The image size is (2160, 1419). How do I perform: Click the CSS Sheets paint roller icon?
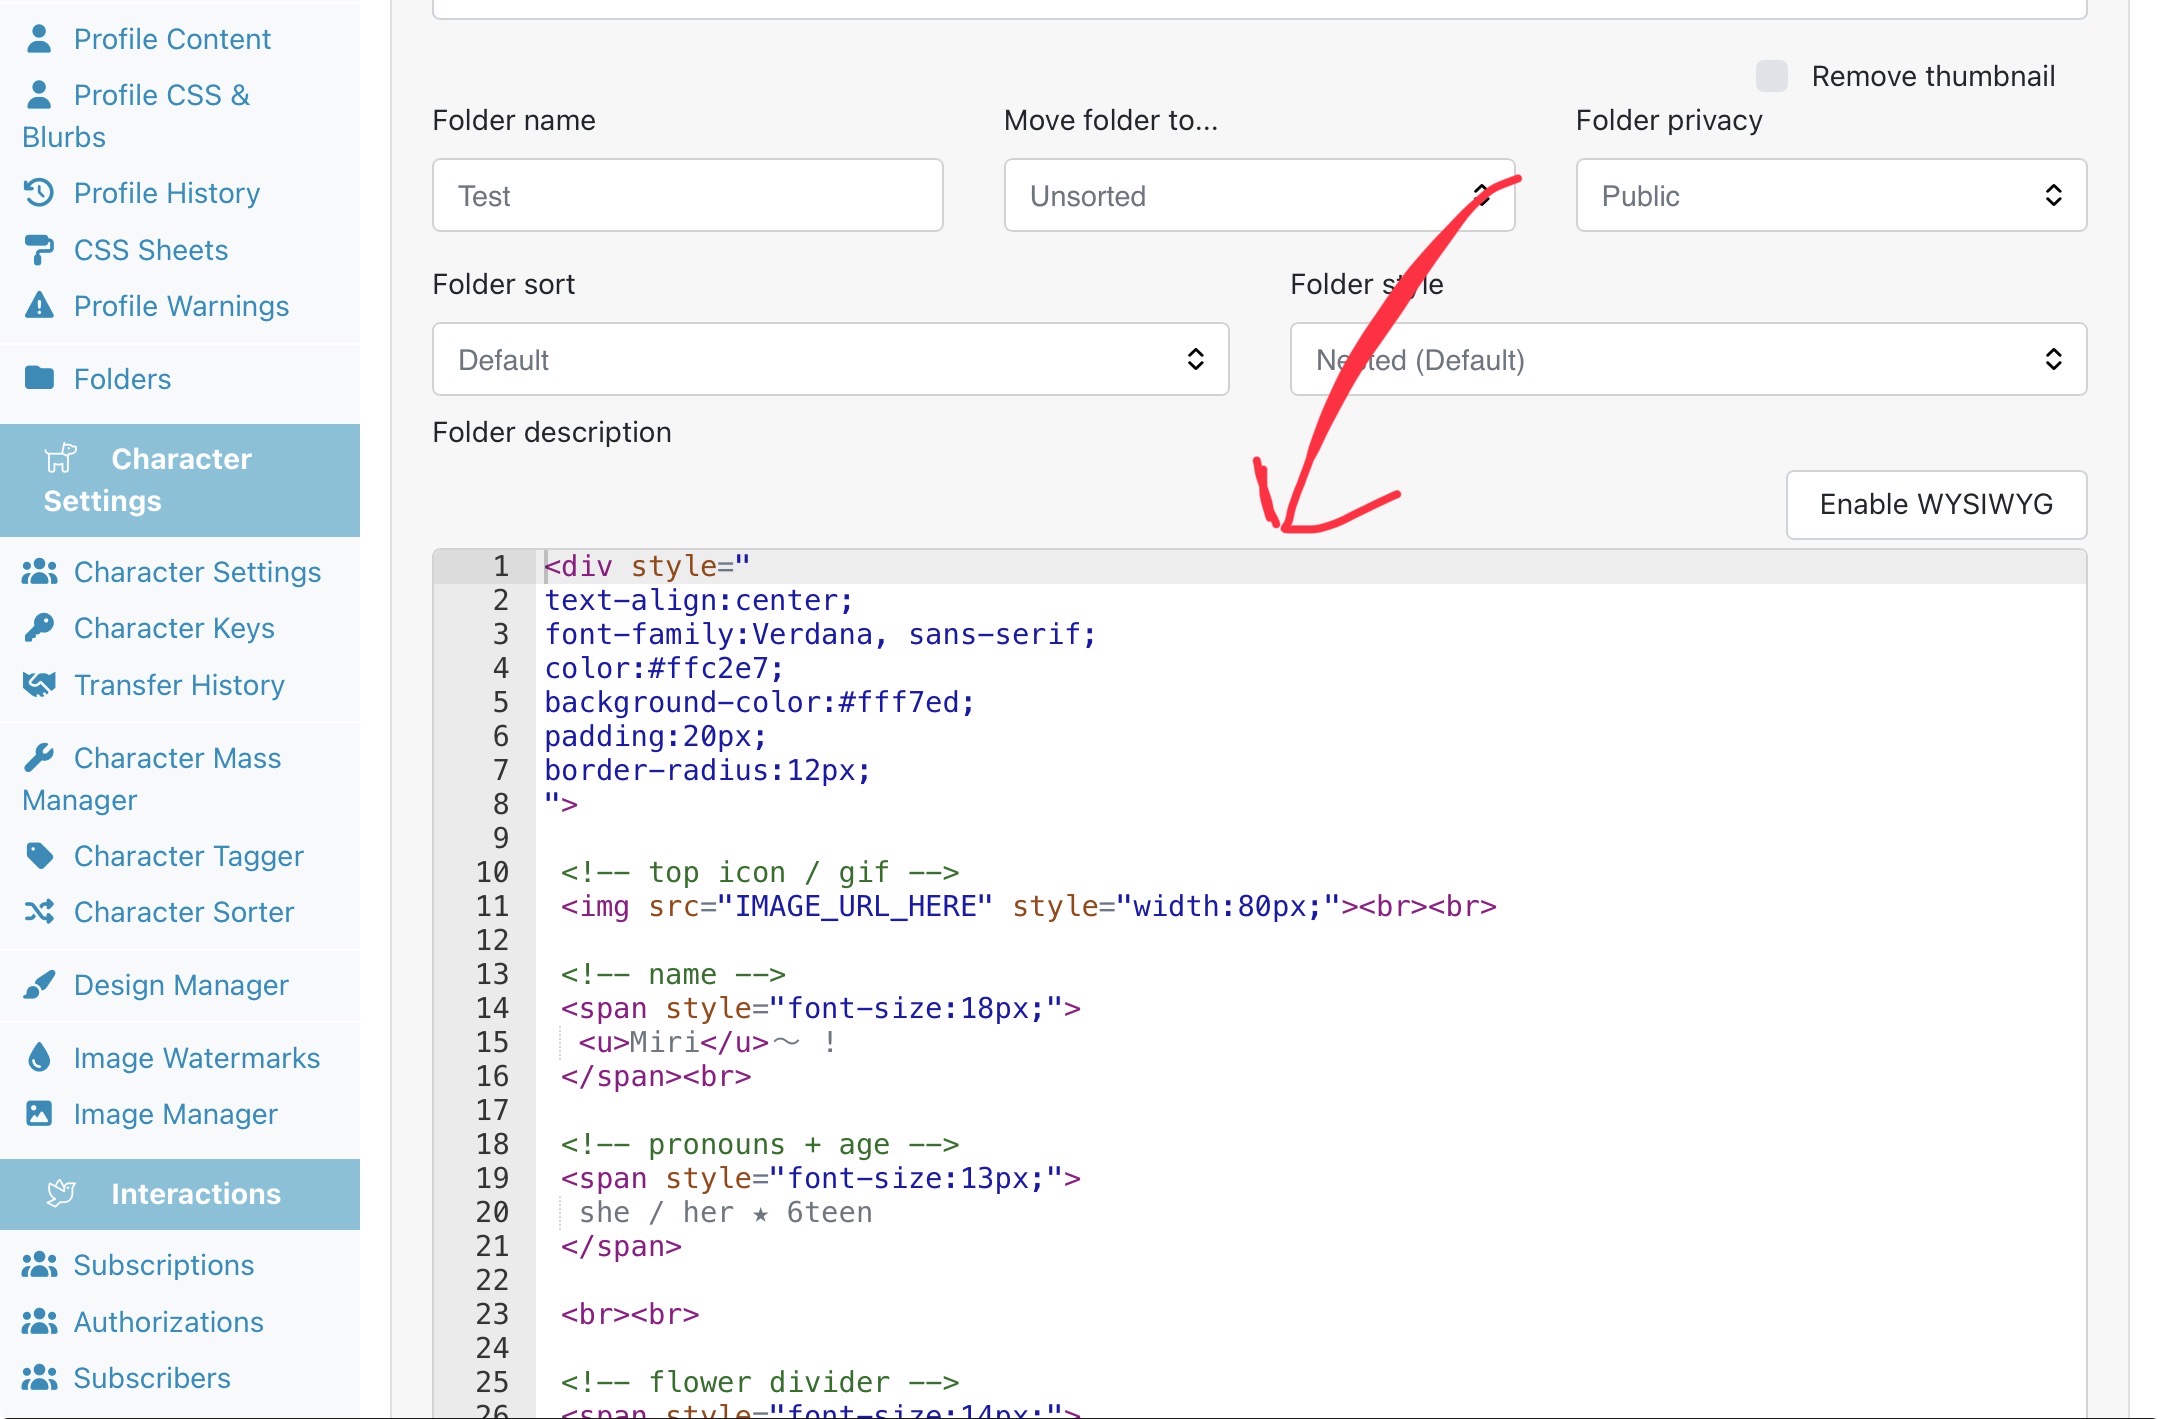[x=39, y=249]
